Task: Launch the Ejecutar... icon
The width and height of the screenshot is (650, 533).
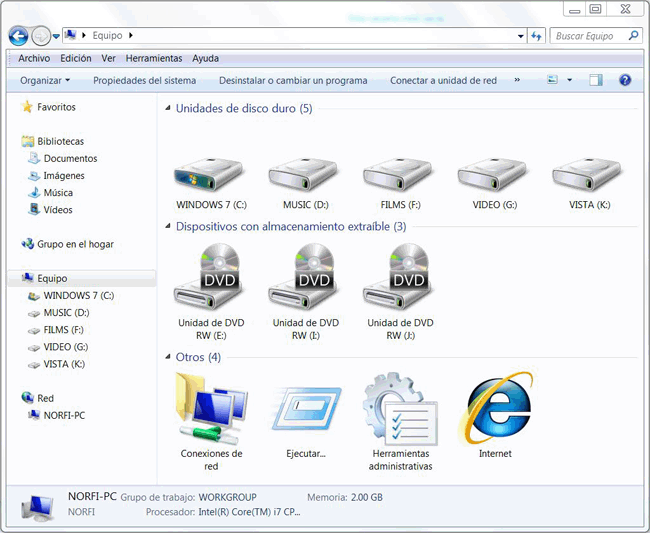Action: 306,410
